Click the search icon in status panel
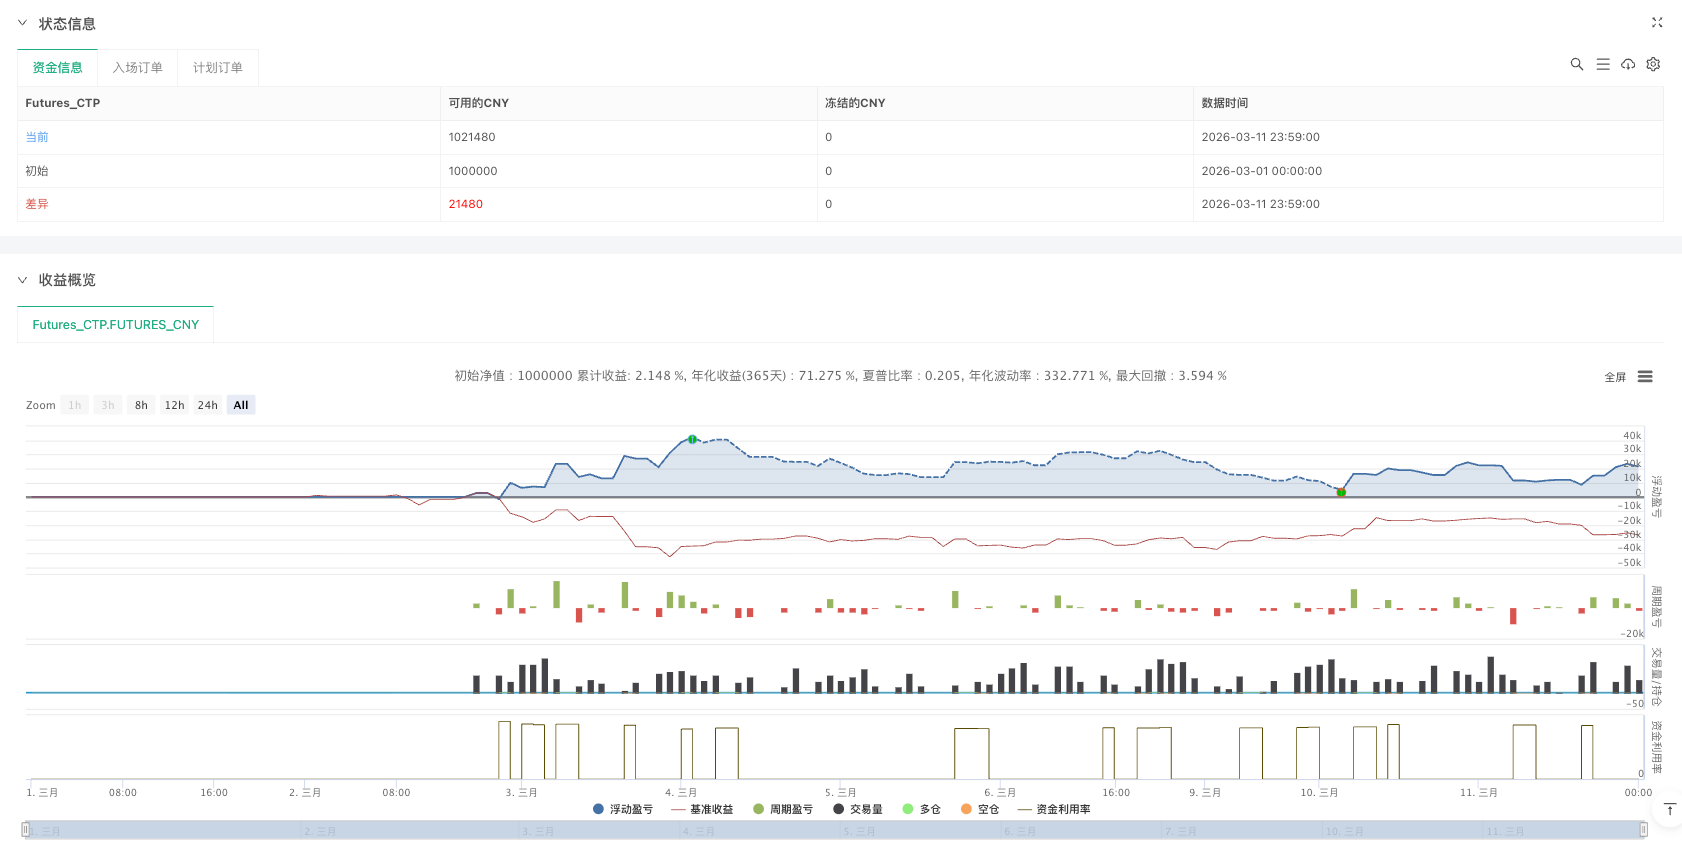Viewport: 1682px width, 860px height. click(x=1577, y=64)
